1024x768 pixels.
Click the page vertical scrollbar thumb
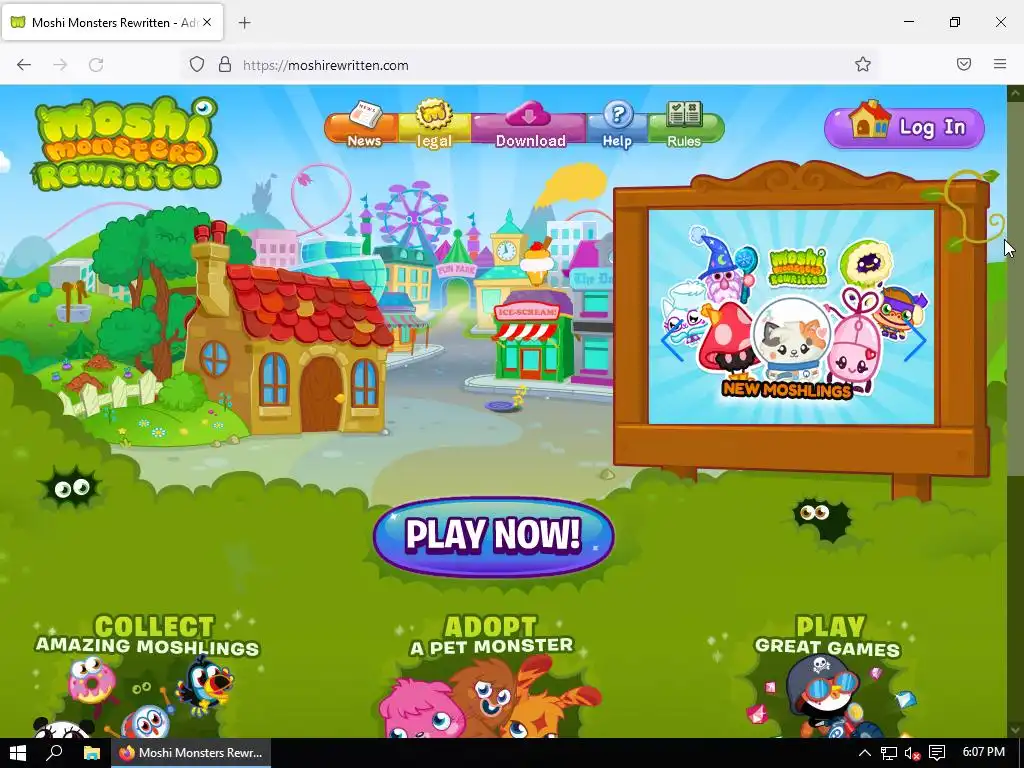[1015, 287]
